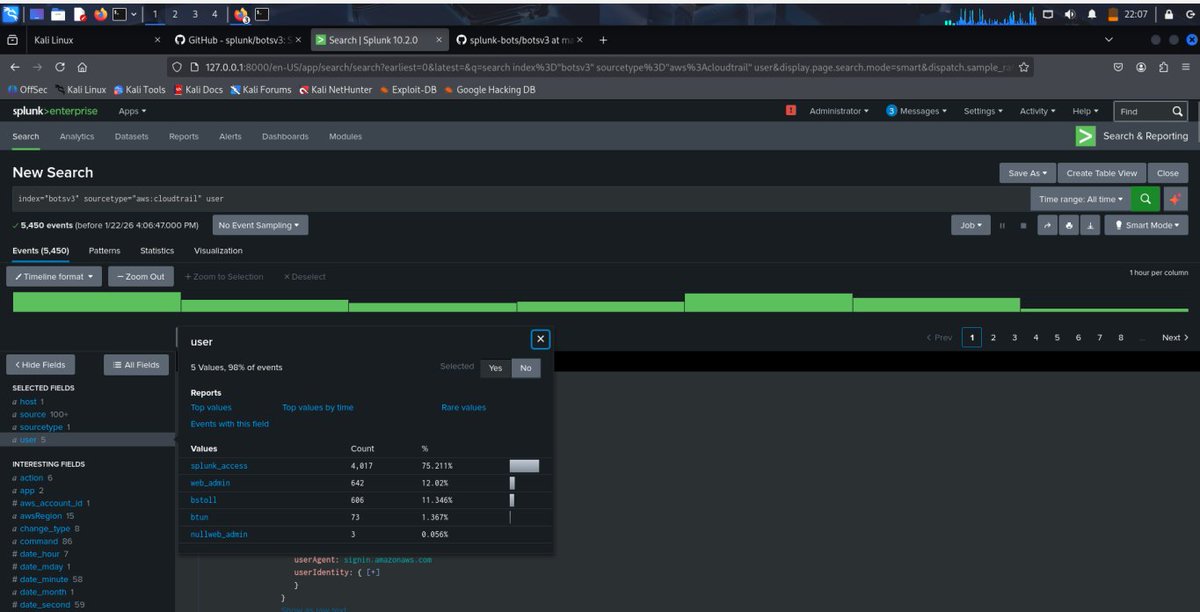Open the Firefox application menu
Screen dimensions: 1200x612
pyautogui.click(x=1186, y=67)
